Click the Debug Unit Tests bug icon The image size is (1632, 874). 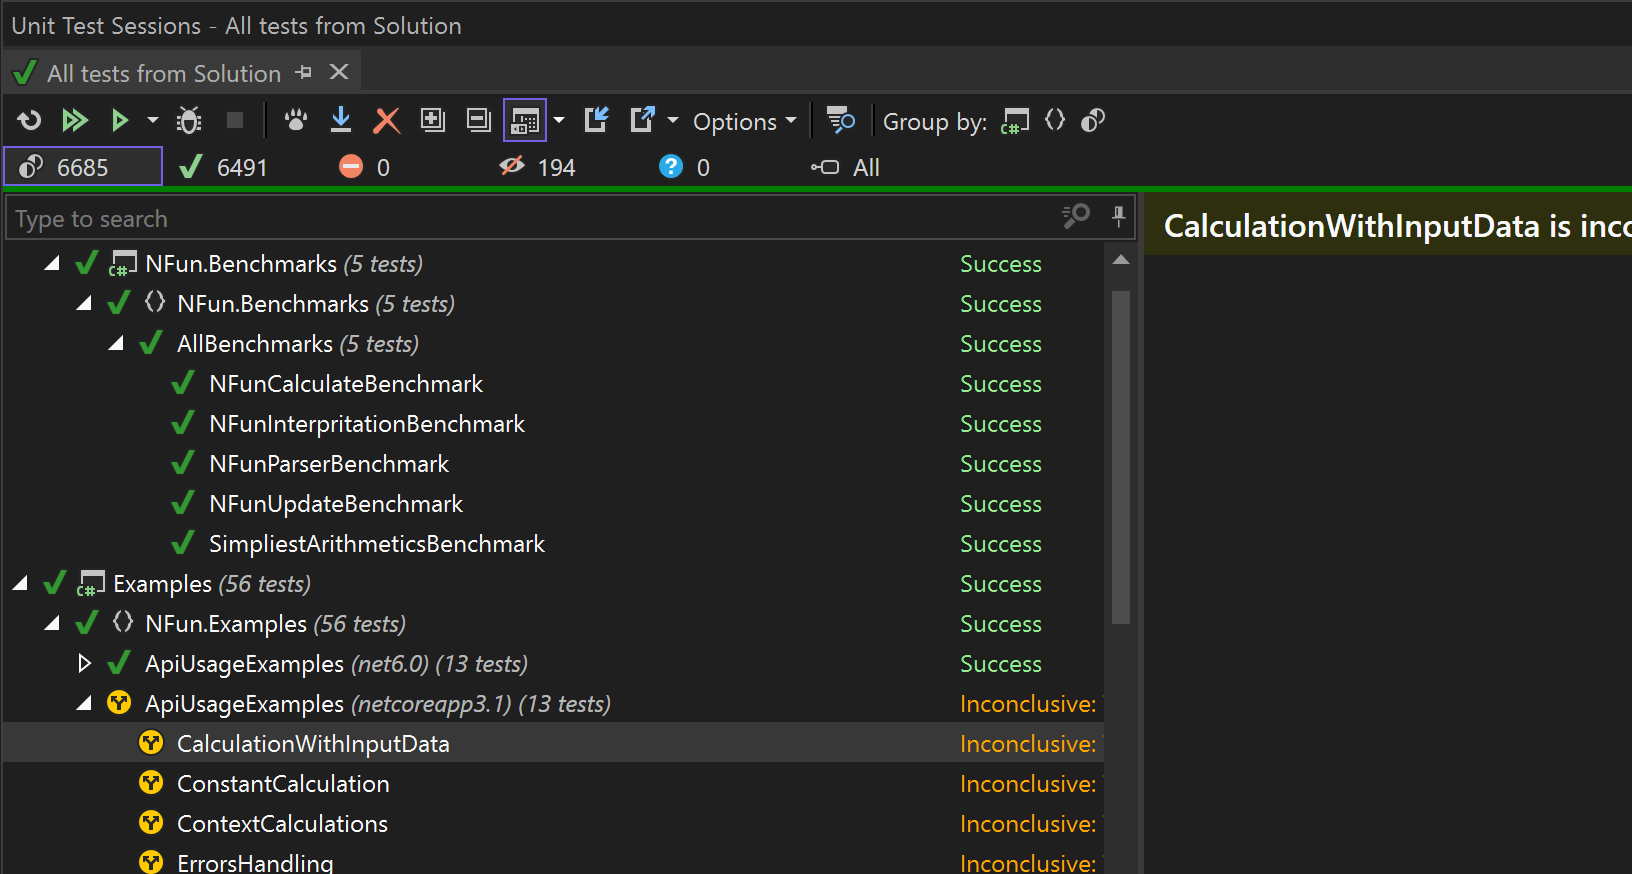[188, 121]
